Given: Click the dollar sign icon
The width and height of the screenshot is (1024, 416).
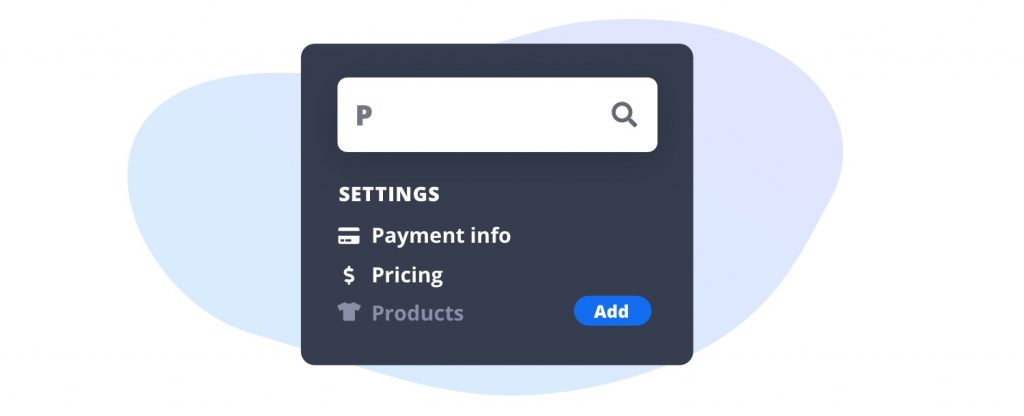Looking at the screenshot, I should tap(348, 275).
